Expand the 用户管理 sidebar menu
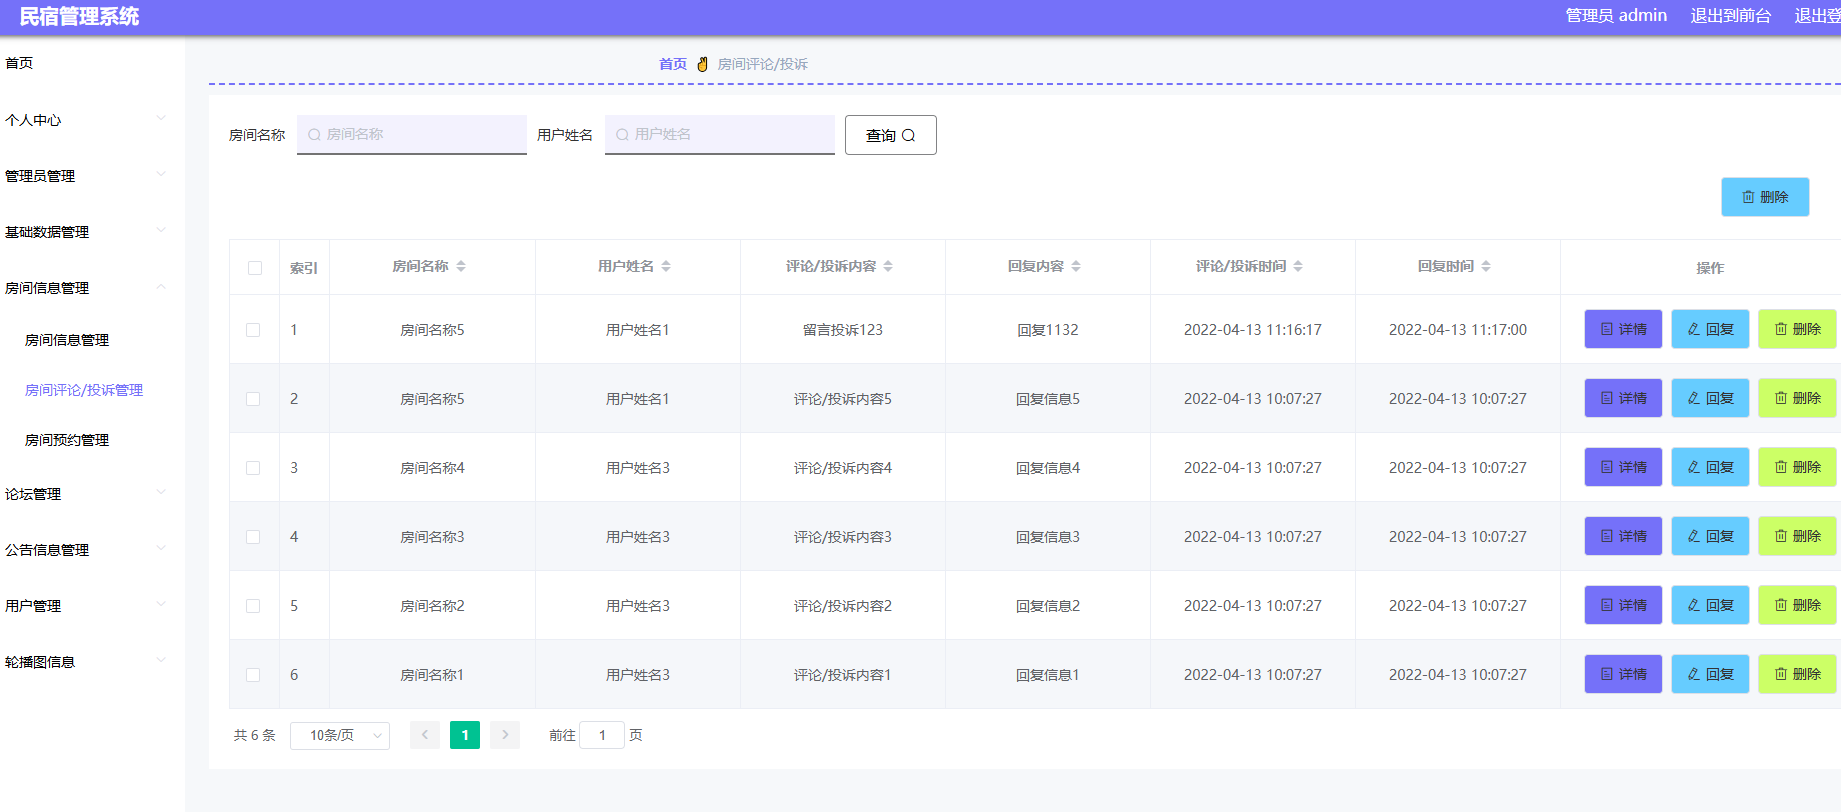This screenshot has width=1841, height=812. point(92,606)
